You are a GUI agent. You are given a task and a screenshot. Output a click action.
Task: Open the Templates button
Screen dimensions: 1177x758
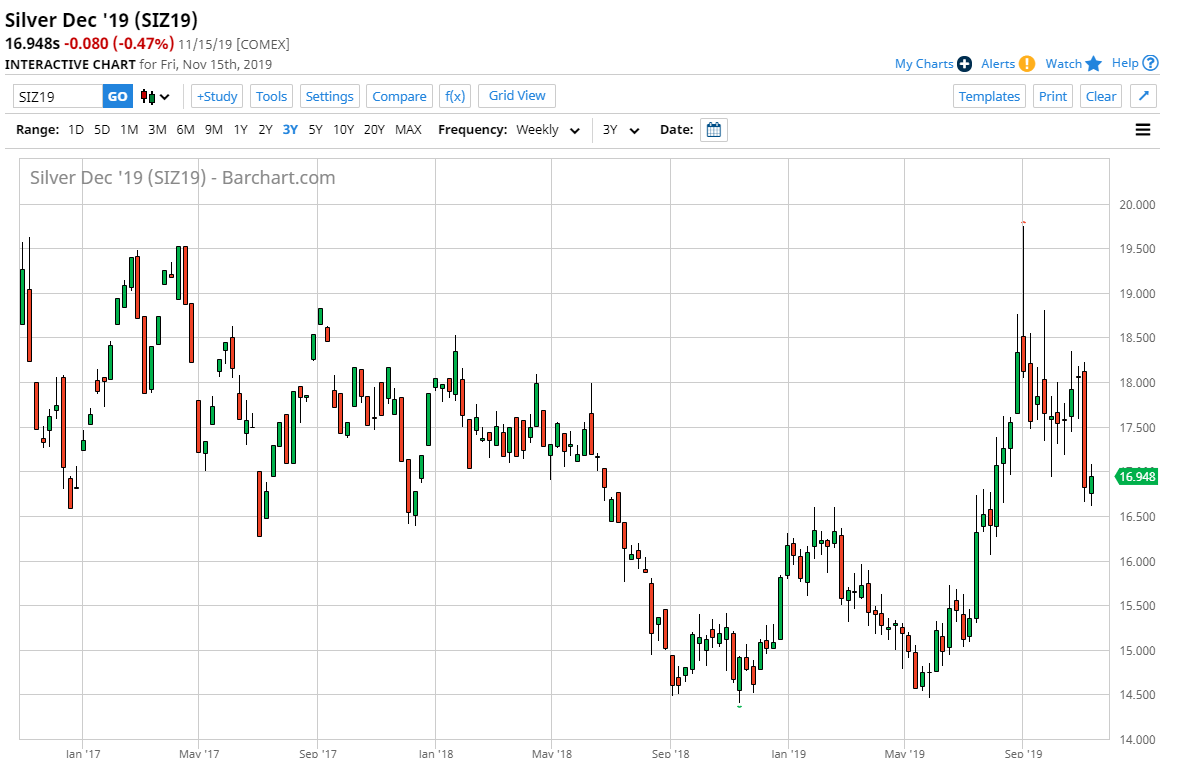click(x=989, y=96)
